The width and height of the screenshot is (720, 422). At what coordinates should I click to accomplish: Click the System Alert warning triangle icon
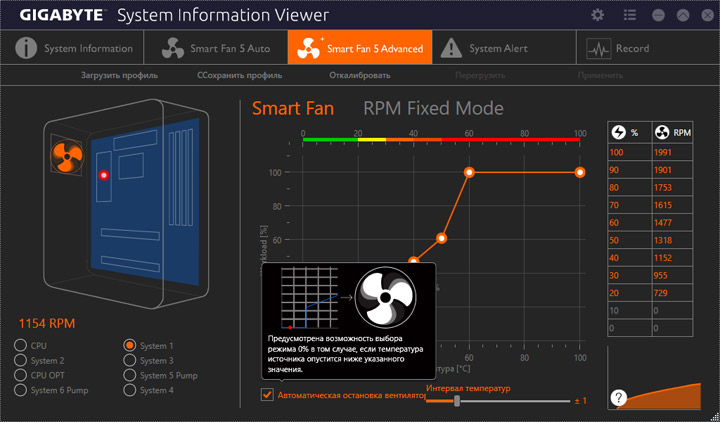pos(451,48)
